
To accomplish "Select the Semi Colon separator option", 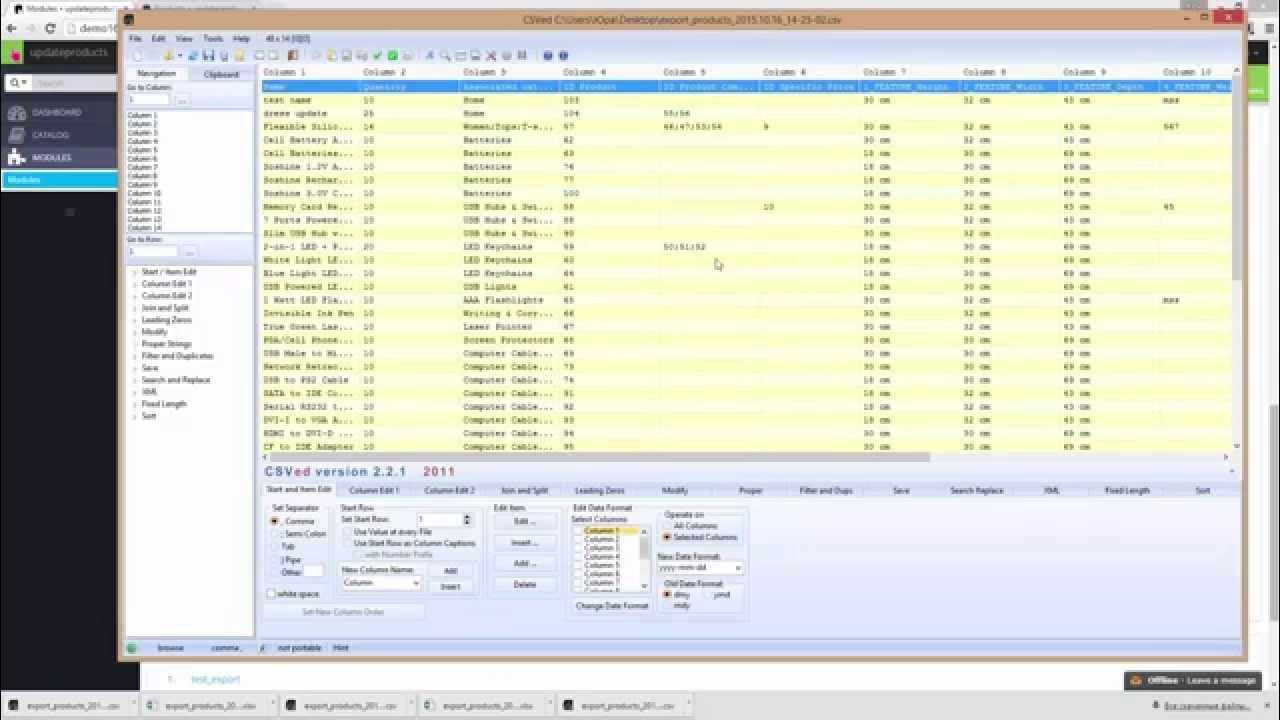I will [274, 534].
